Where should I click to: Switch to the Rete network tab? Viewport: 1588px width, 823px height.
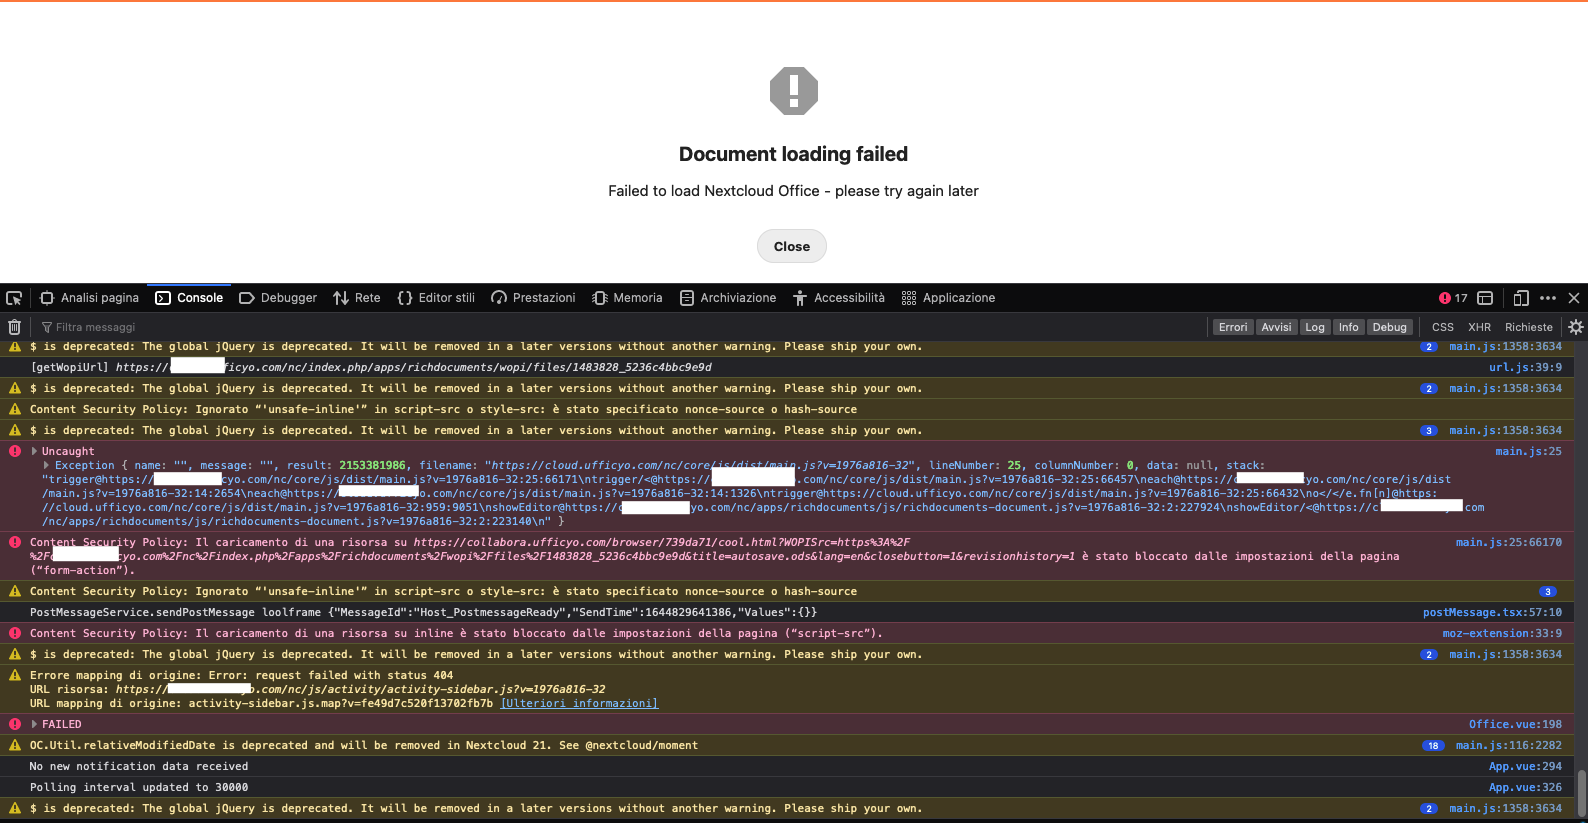point(357,298)
